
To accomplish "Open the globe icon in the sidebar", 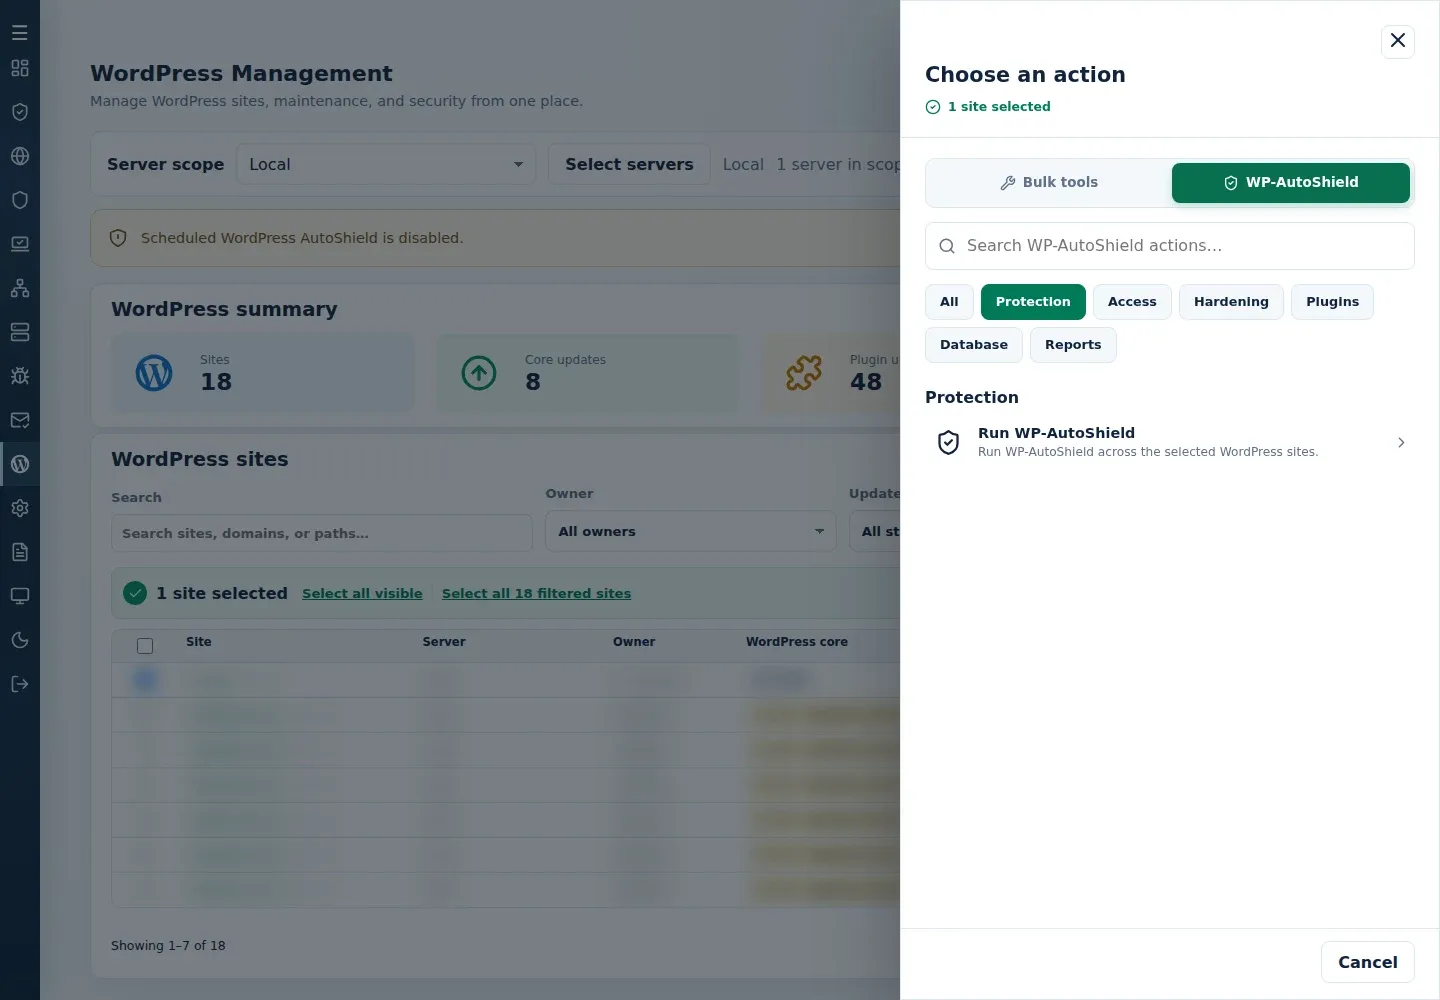I will point(20,156).
